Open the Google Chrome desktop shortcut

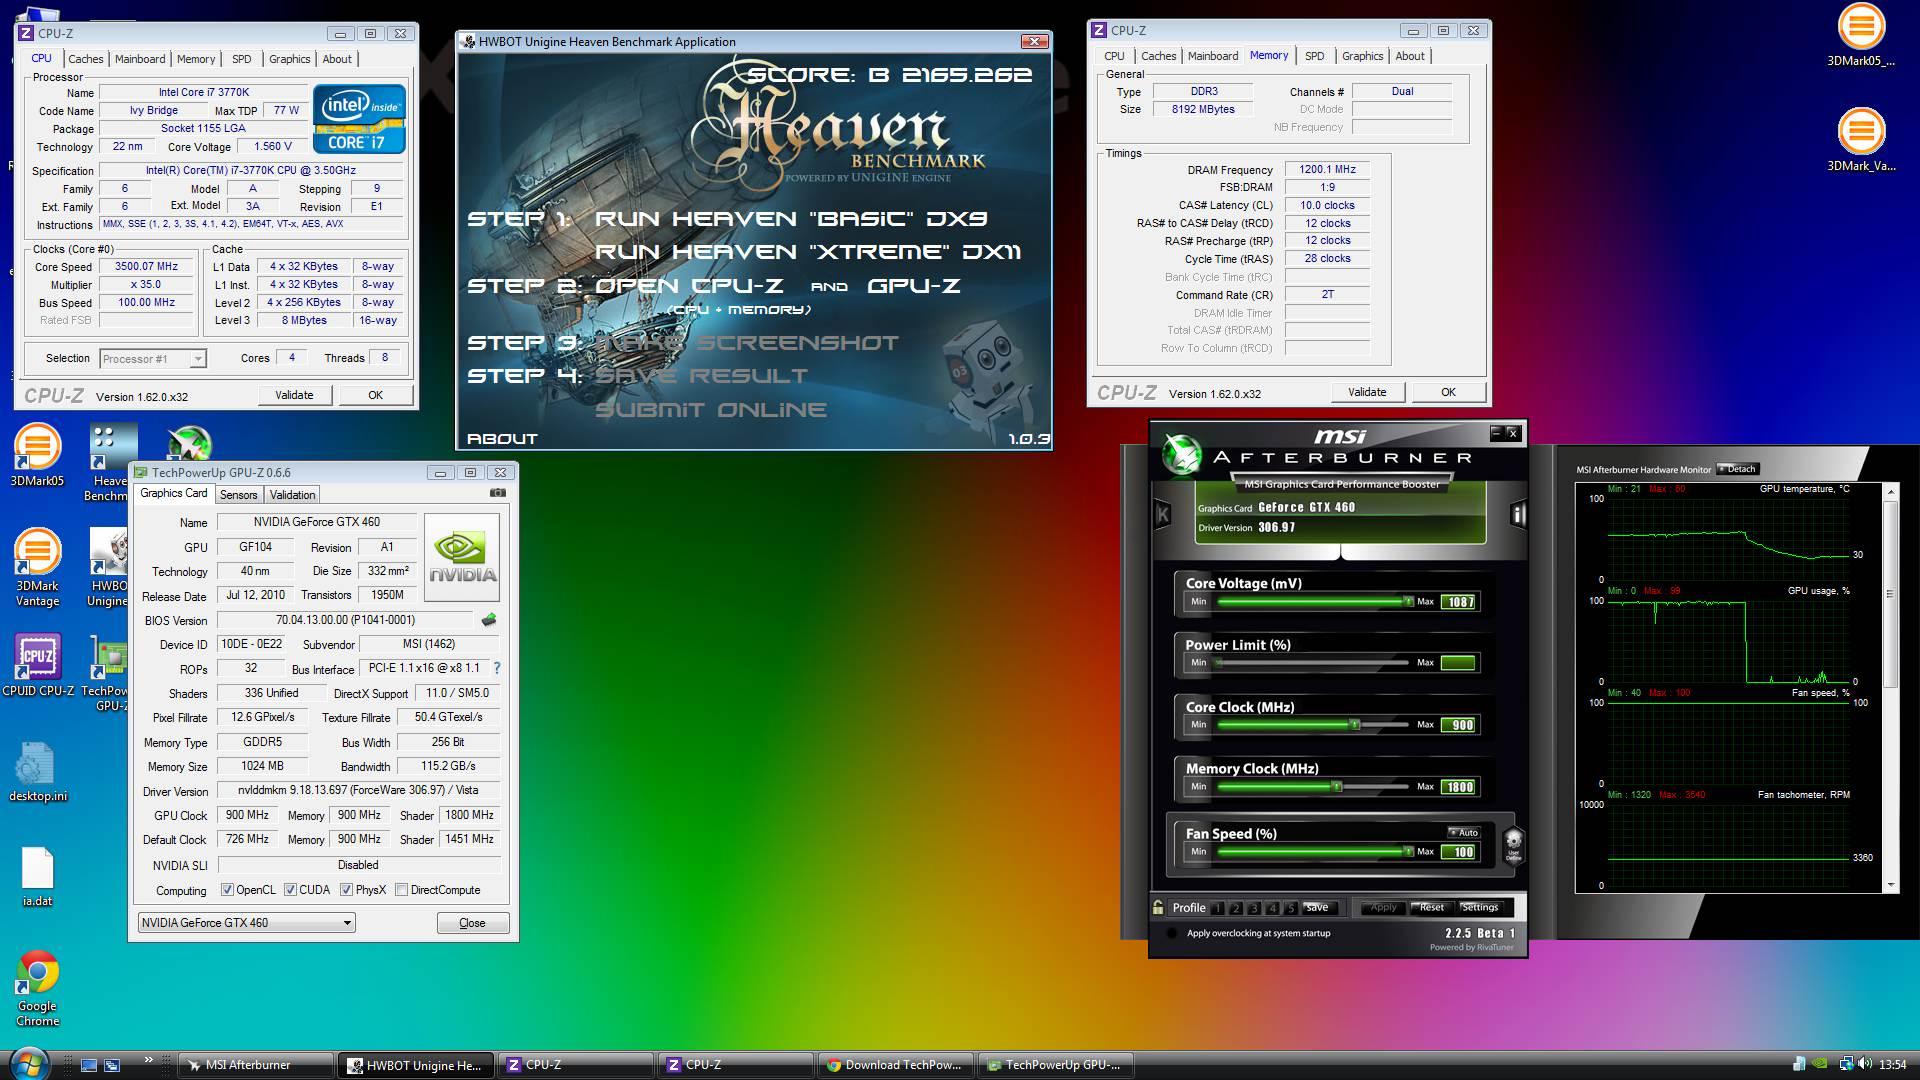(37, 988)
